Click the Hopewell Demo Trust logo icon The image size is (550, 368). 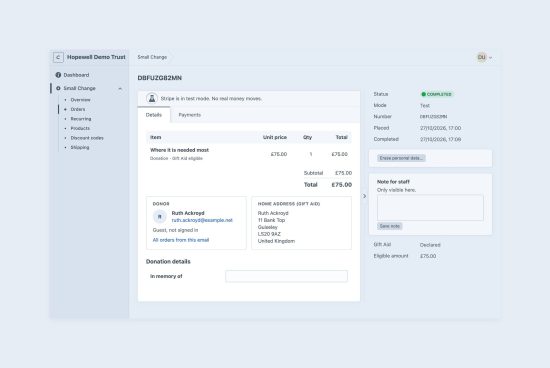58,57
